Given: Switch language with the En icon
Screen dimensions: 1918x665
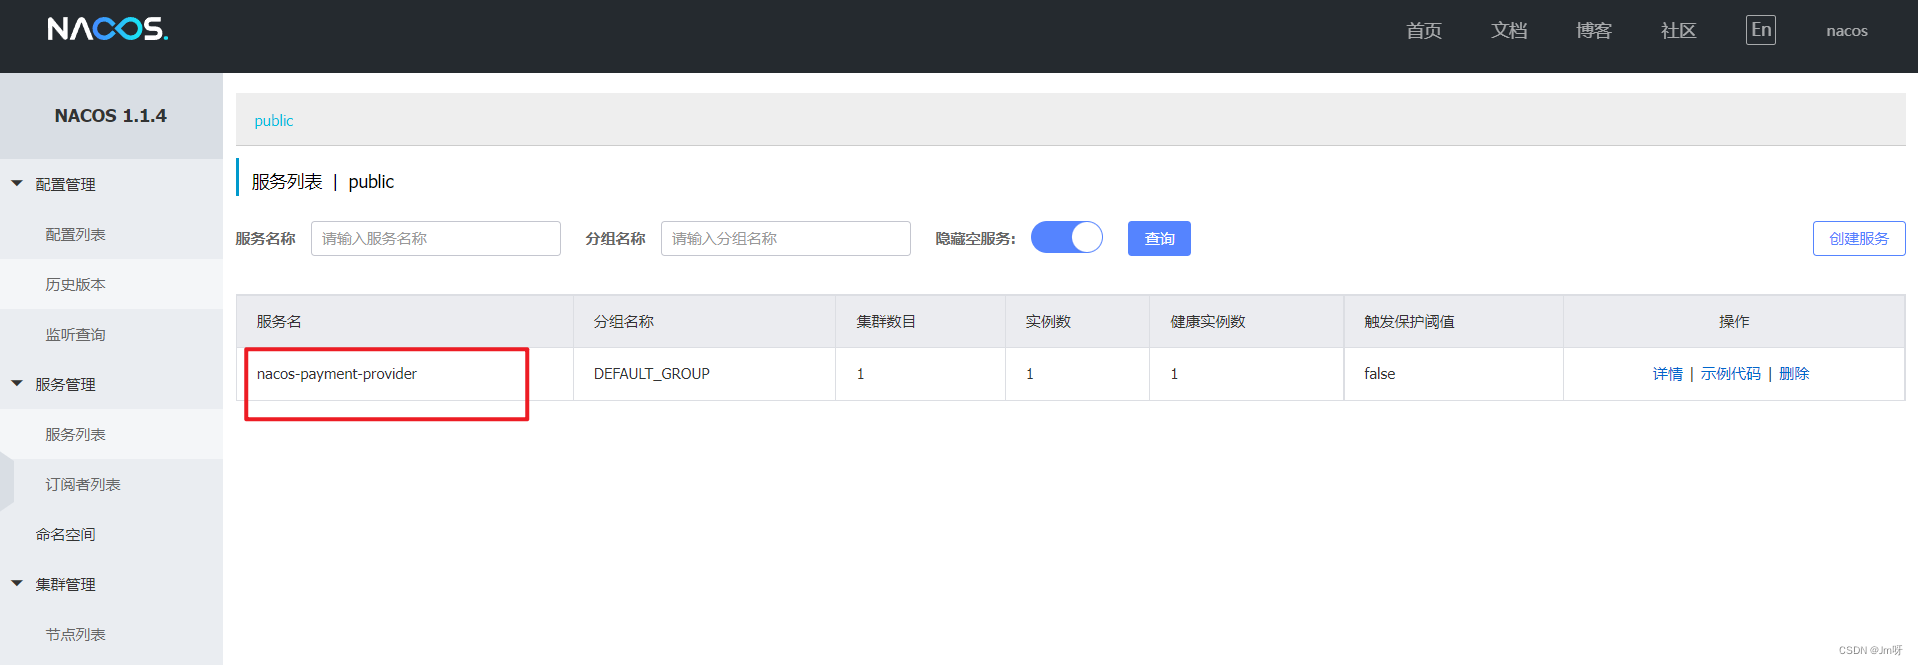Looking at the screenshot, I should pos(1761,30).
